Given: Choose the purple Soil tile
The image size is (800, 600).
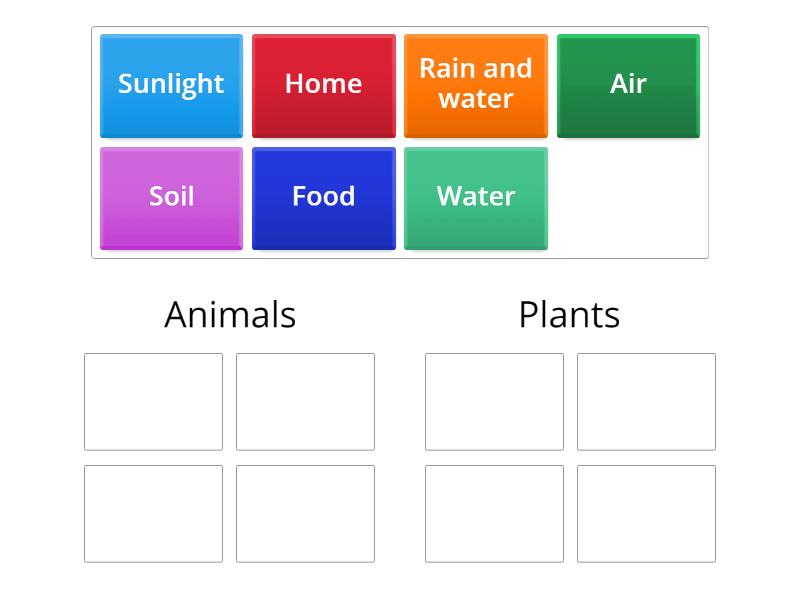Looking at the screenshot, I should pos(171,198).
